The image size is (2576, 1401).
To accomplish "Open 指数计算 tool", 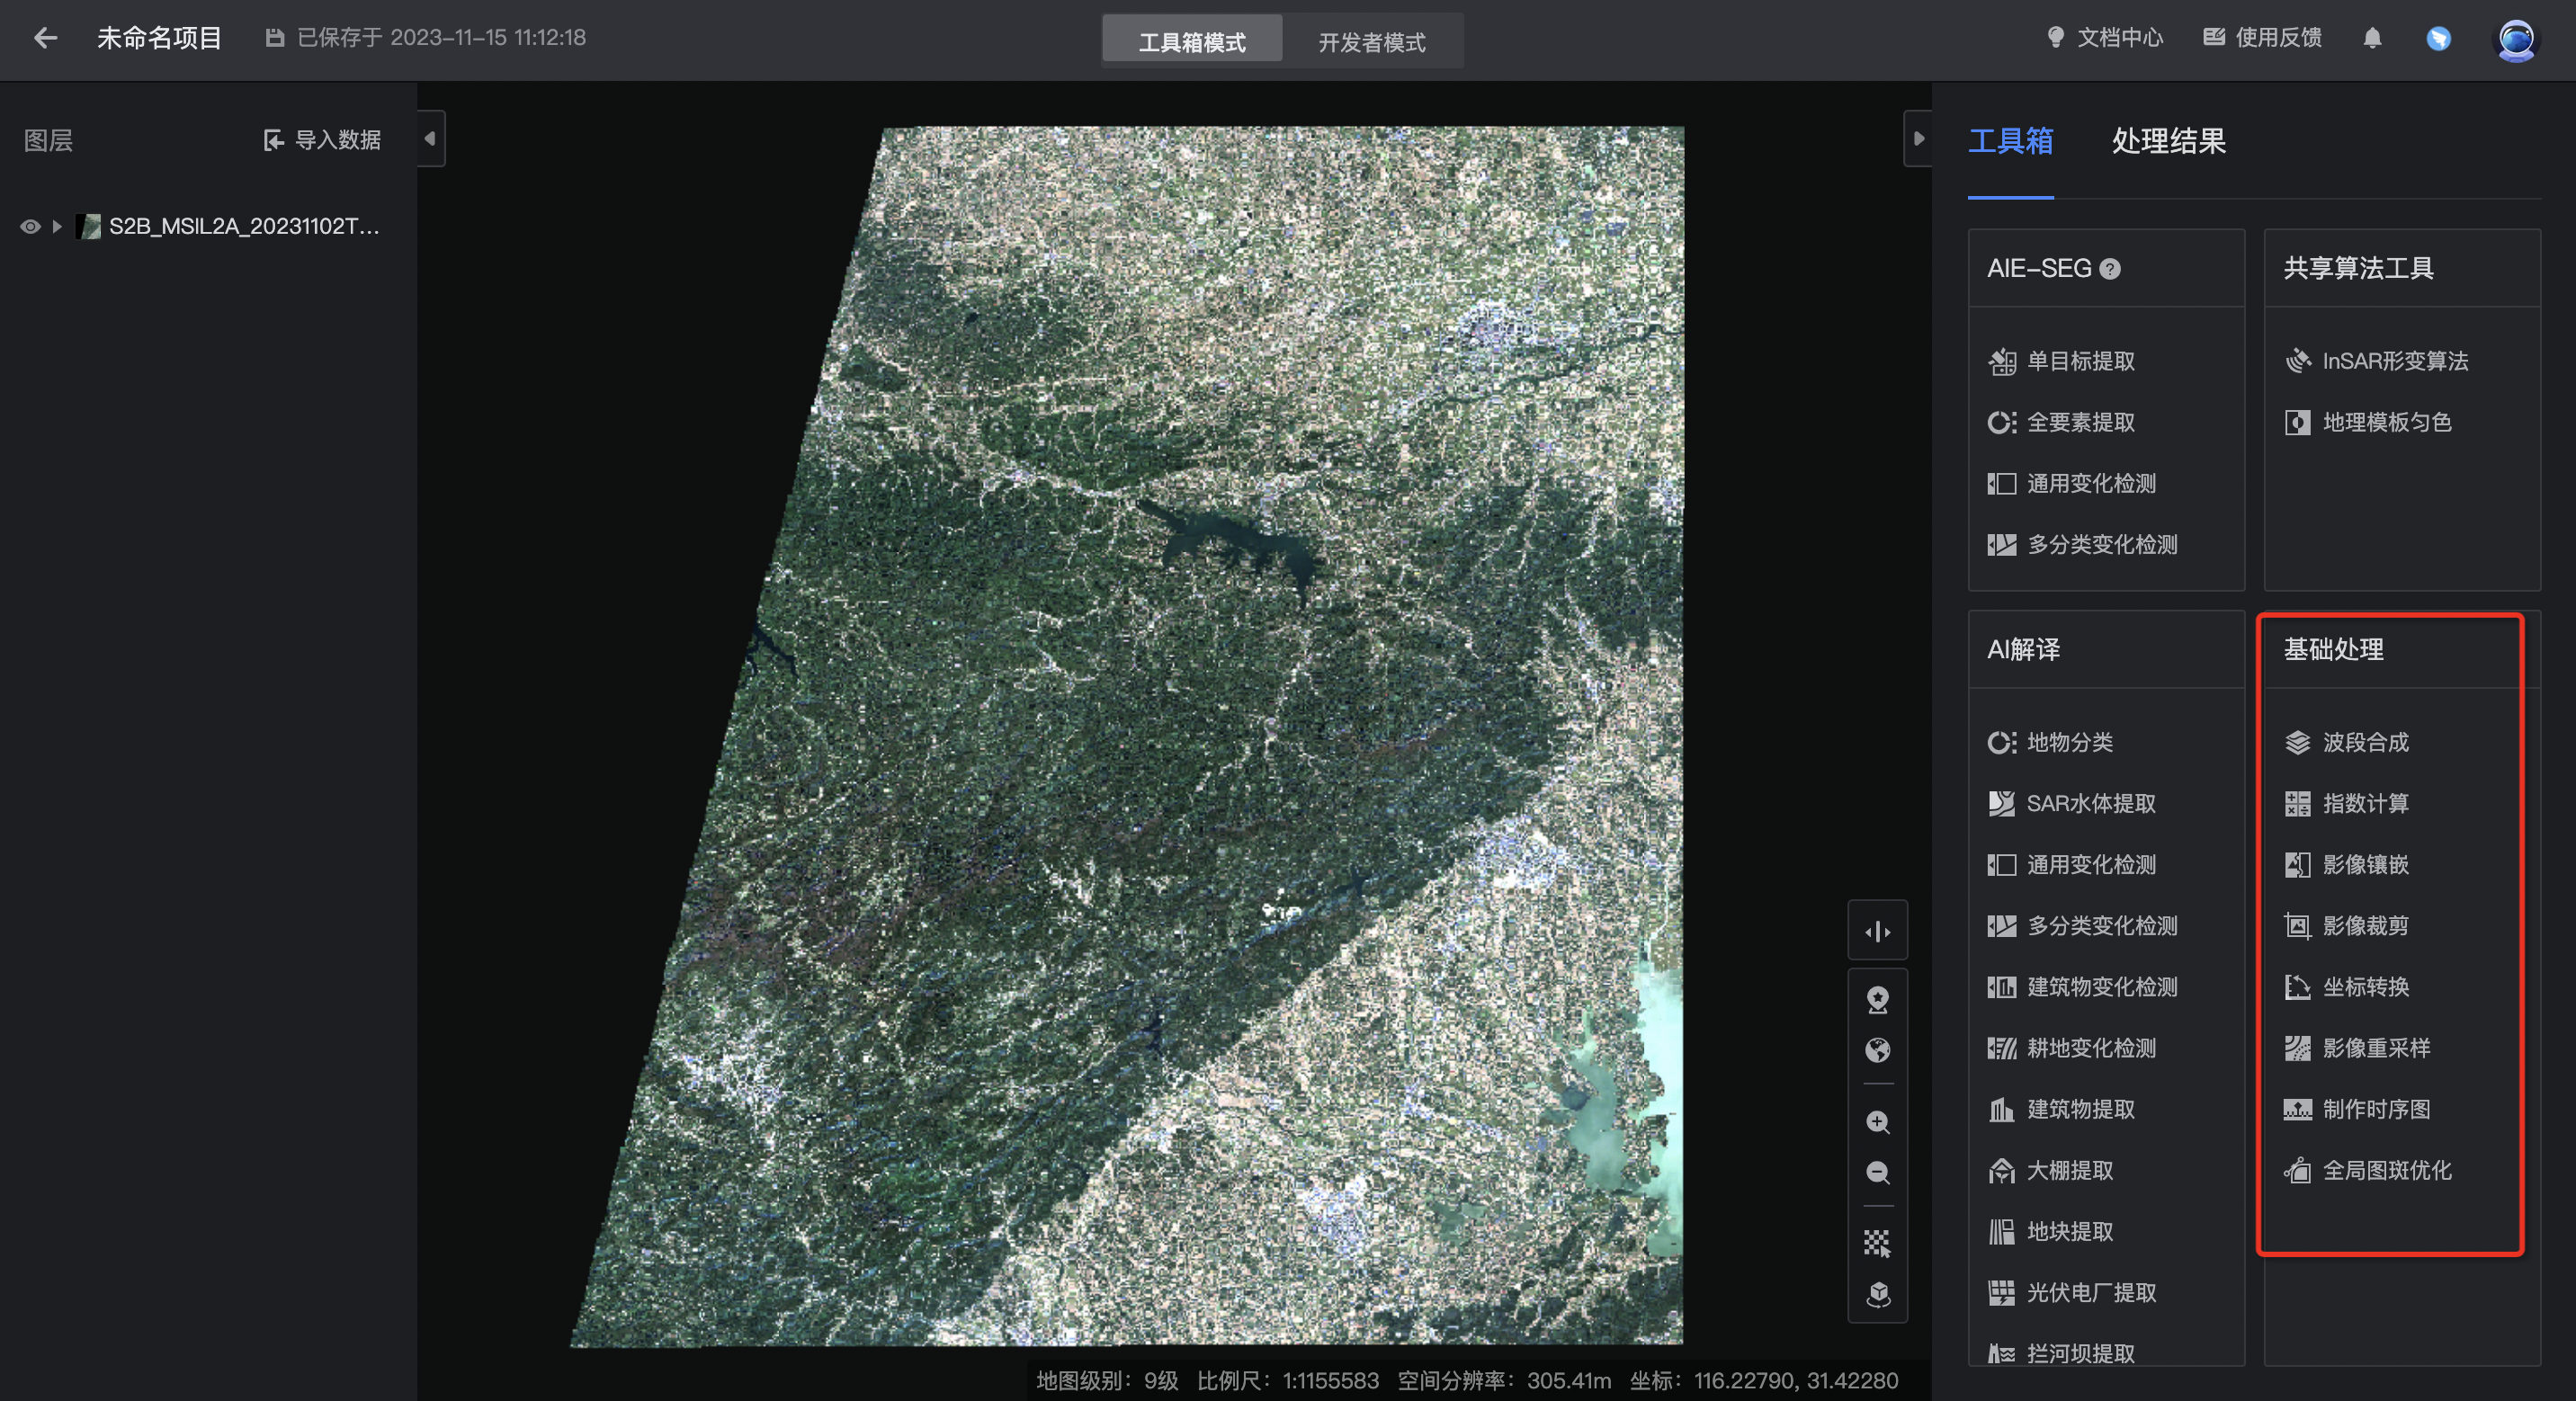I will 2346,803.
